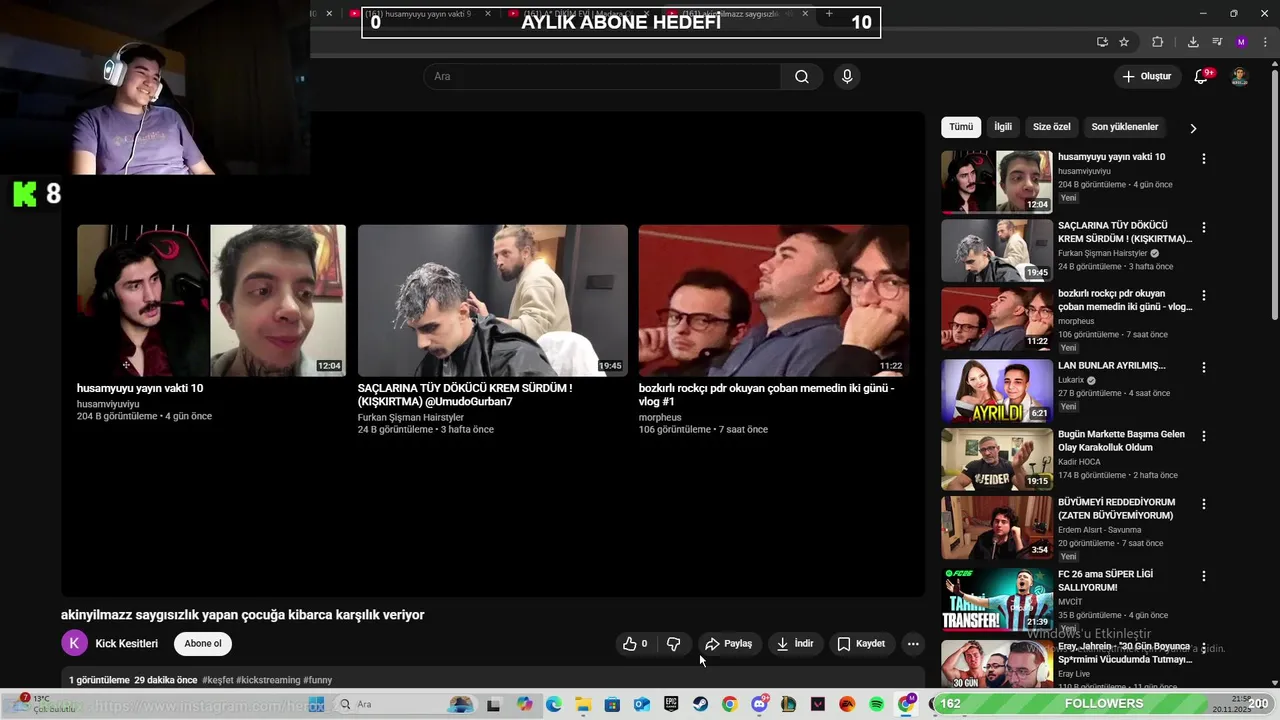Viewport: 1280px width, 720px height.
Task: Open League of Legends from taskbar
Action: click(x=788, y=704)
